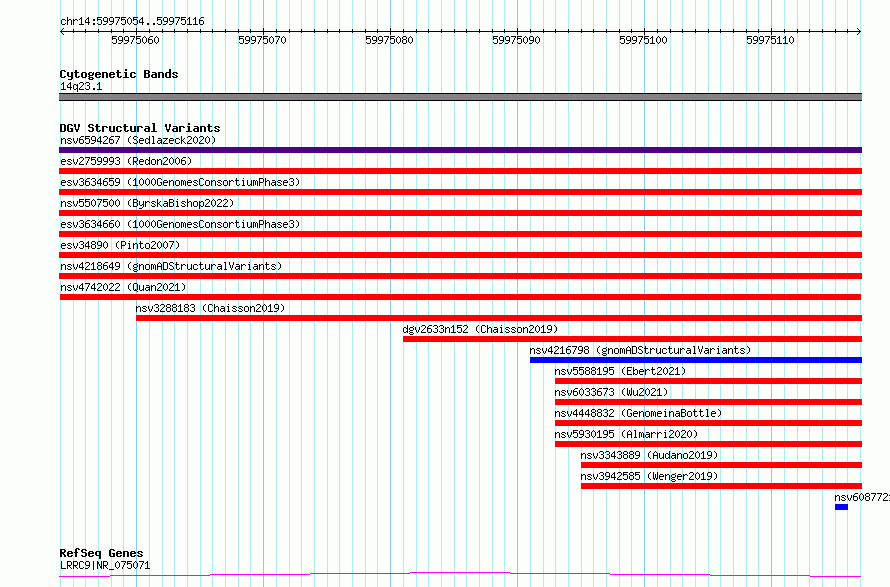This screenshot has height=587, width=890.
Task: Click nsv5588195 (Ebert2021) label
Action: tap(620, 371)
